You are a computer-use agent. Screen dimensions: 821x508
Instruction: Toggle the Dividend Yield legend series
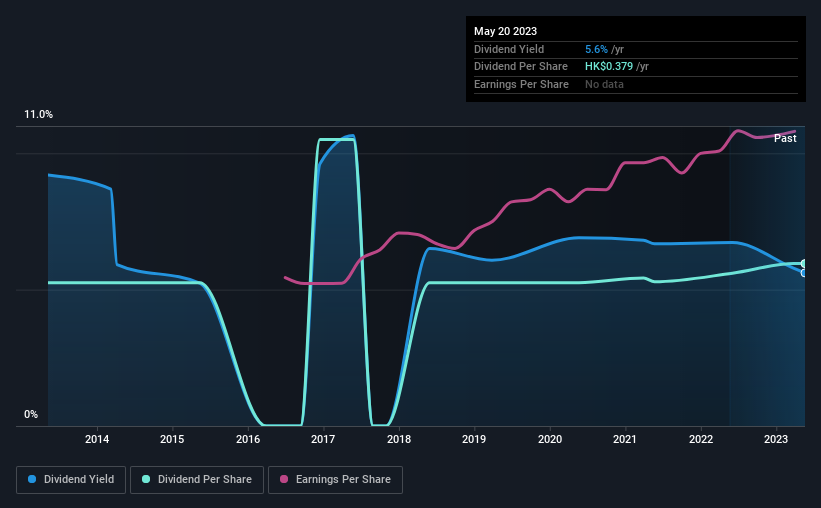point(71,480)
